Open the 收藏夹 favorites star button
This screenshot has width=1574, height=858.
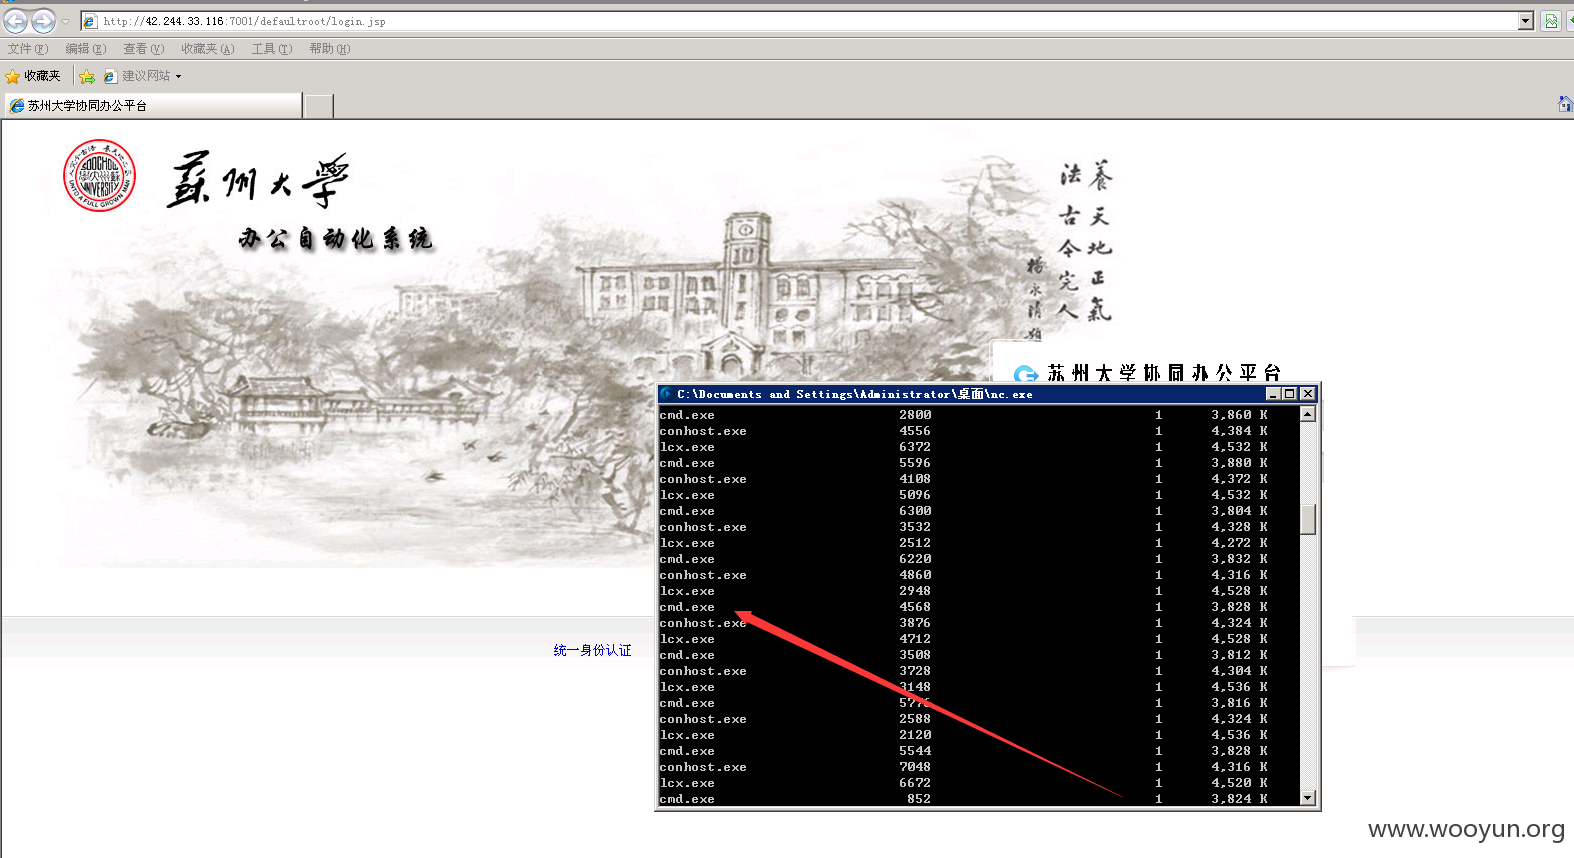click(x=33, y=76)
